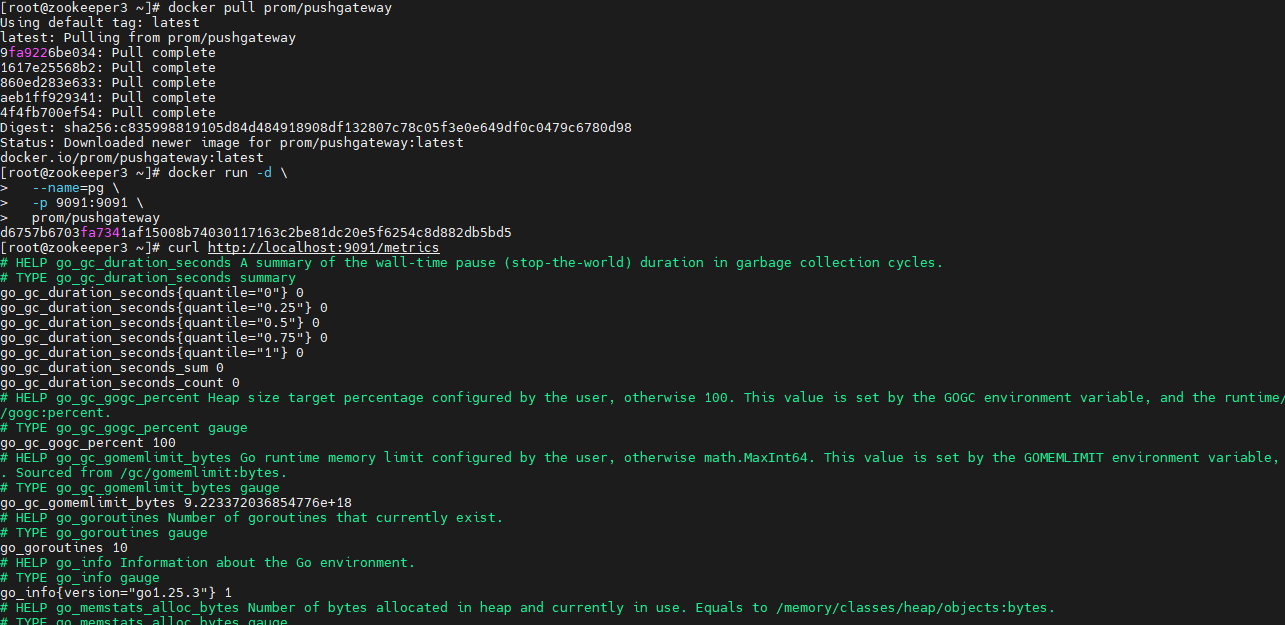
Task: Click the quantile="0.5" metric line
Action: point(159,323)
